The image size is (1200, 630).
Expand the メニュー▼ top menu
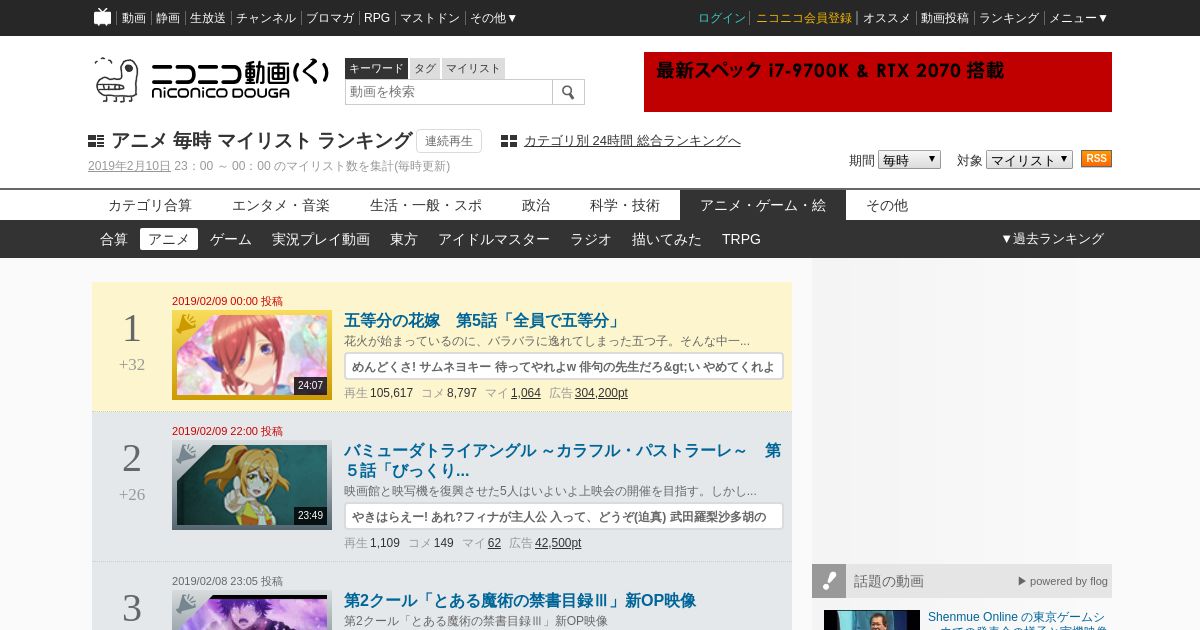tap(1078, 18)
